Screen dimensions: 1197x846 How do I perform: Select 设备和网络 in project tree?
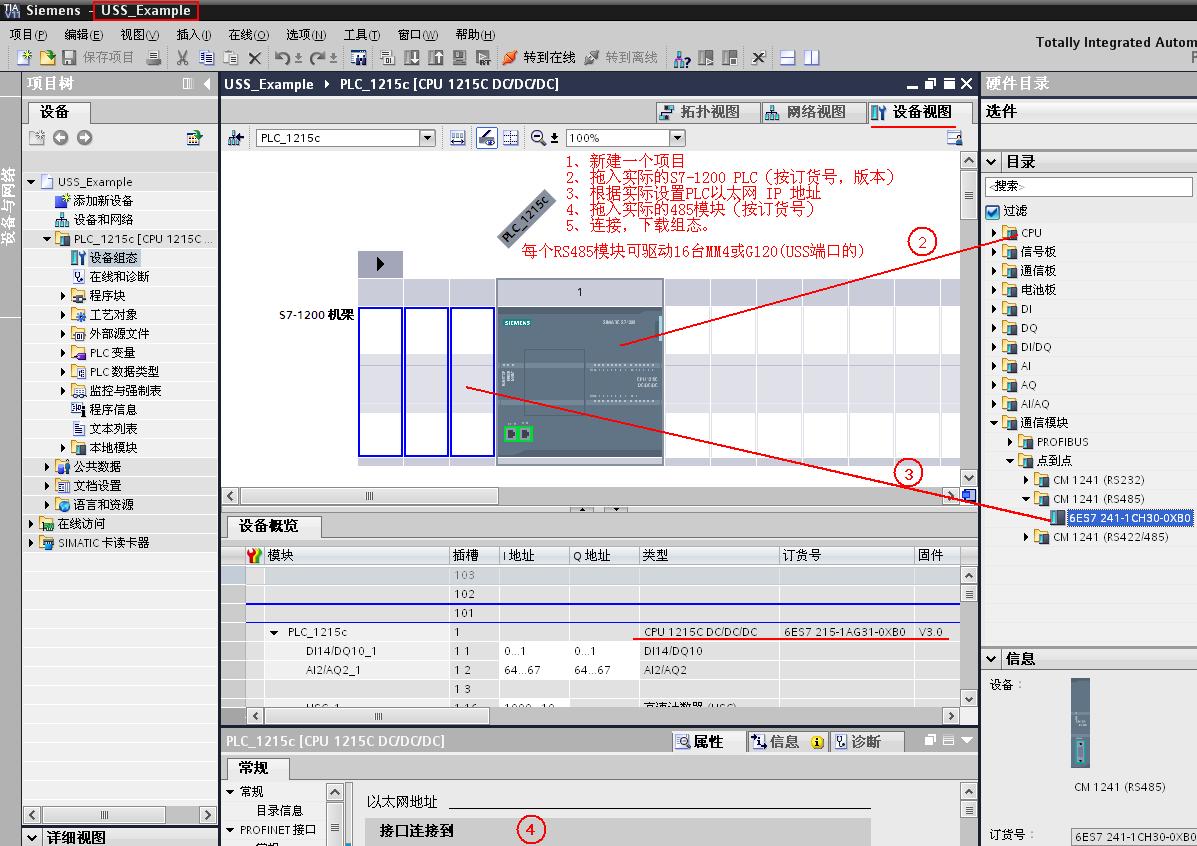94,219
